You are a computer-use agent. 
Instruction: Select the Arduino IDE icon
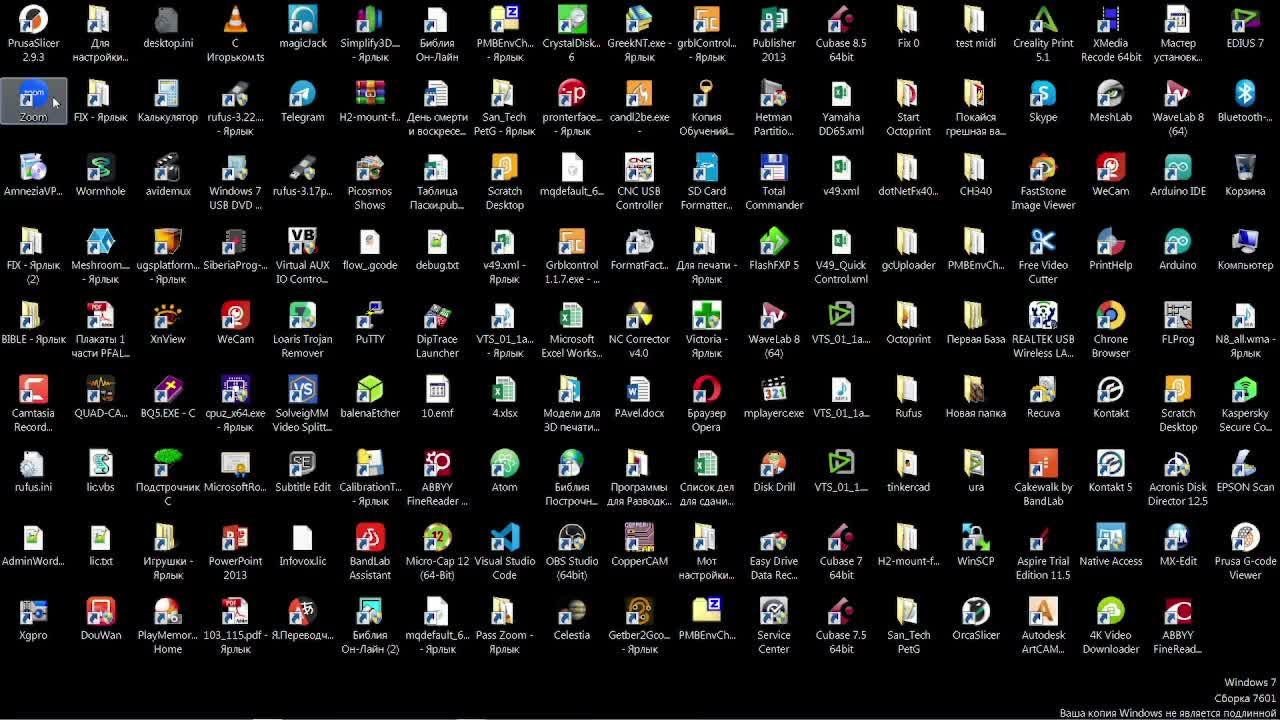(x=1178, y=167)
